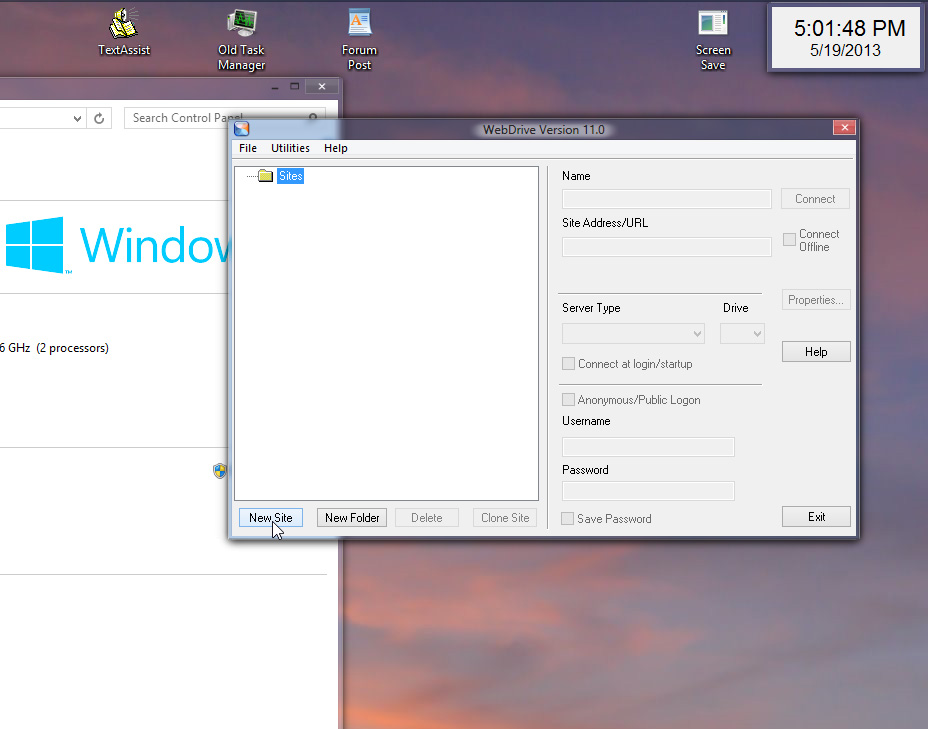Toggle the Connect Offline checkbox
Image resolution: width=928 pixels, height=729 pixels.
click(789, 240)
